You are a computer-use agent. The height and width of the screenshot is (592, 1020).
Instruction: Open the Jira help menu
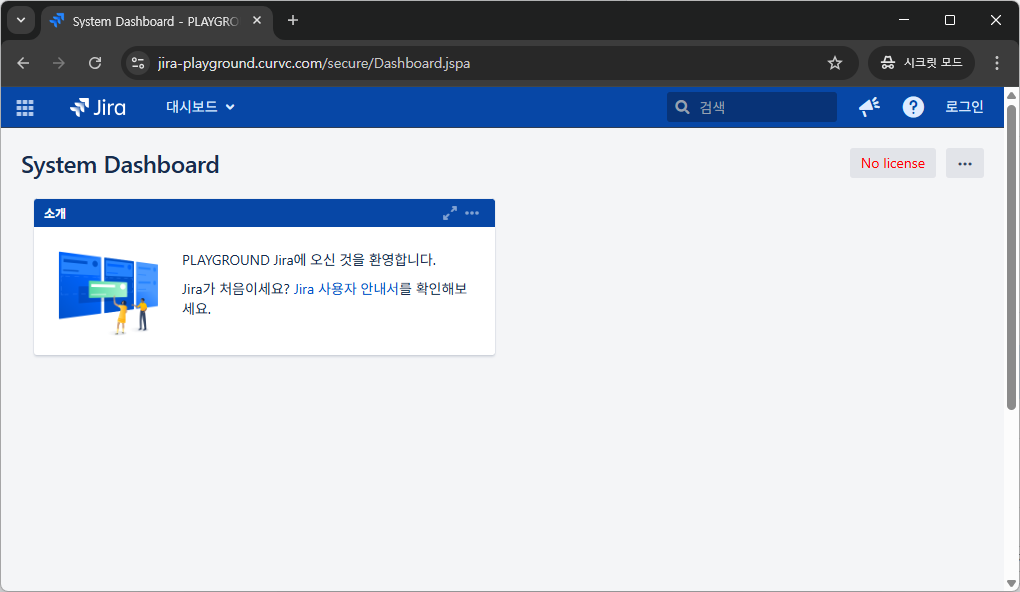(x=913, y=107)
